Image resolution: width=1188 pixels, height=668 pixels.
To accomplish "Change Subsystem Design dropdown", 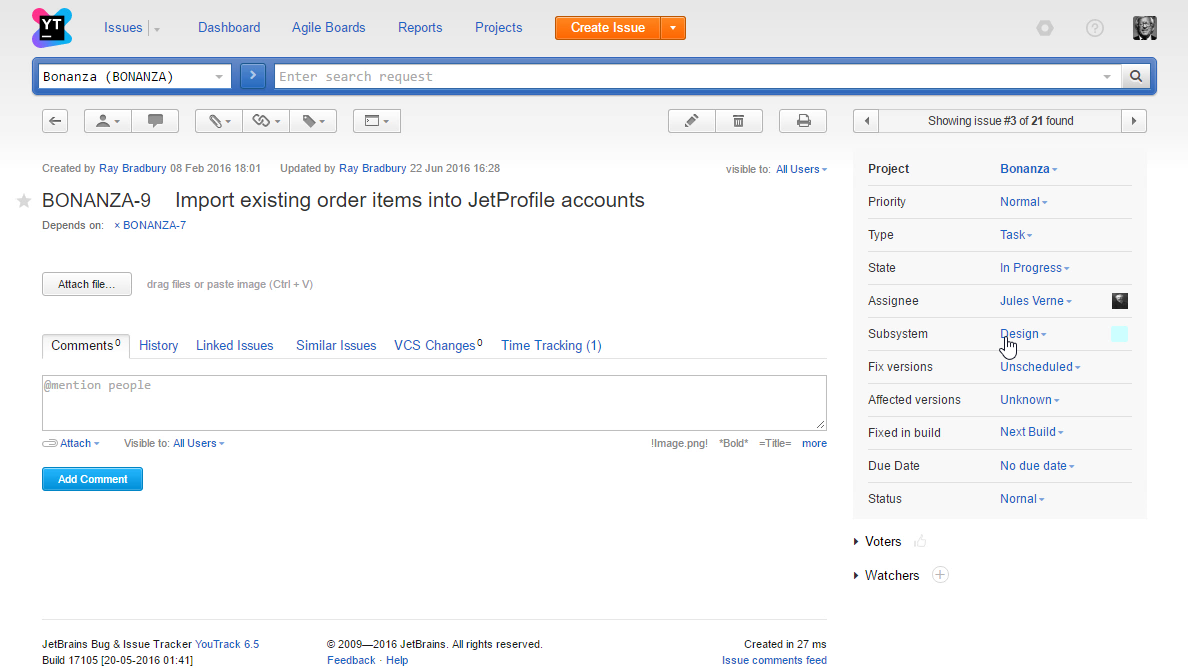I will click(x=1023, y=334).
